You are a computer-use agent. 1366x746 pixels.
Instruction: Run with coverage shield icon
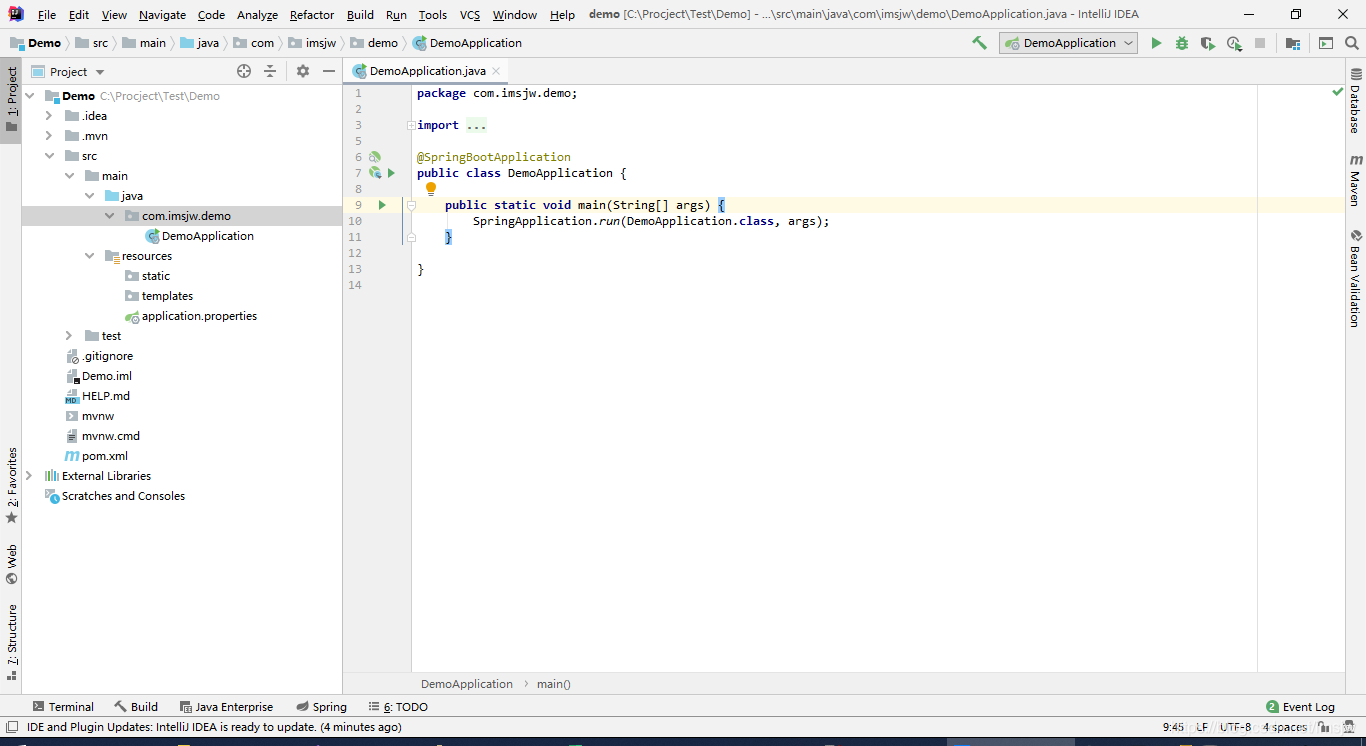[1208, 43]
